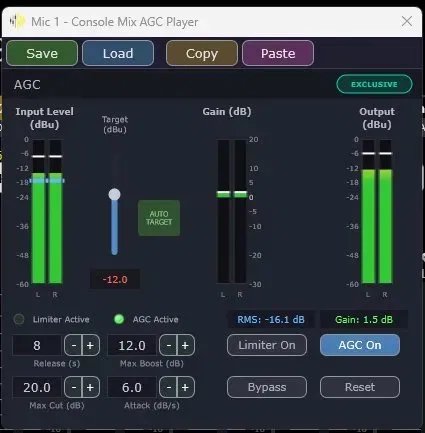
Task: Click the Gain right channel meter
Action: click(x=240, y=212)
